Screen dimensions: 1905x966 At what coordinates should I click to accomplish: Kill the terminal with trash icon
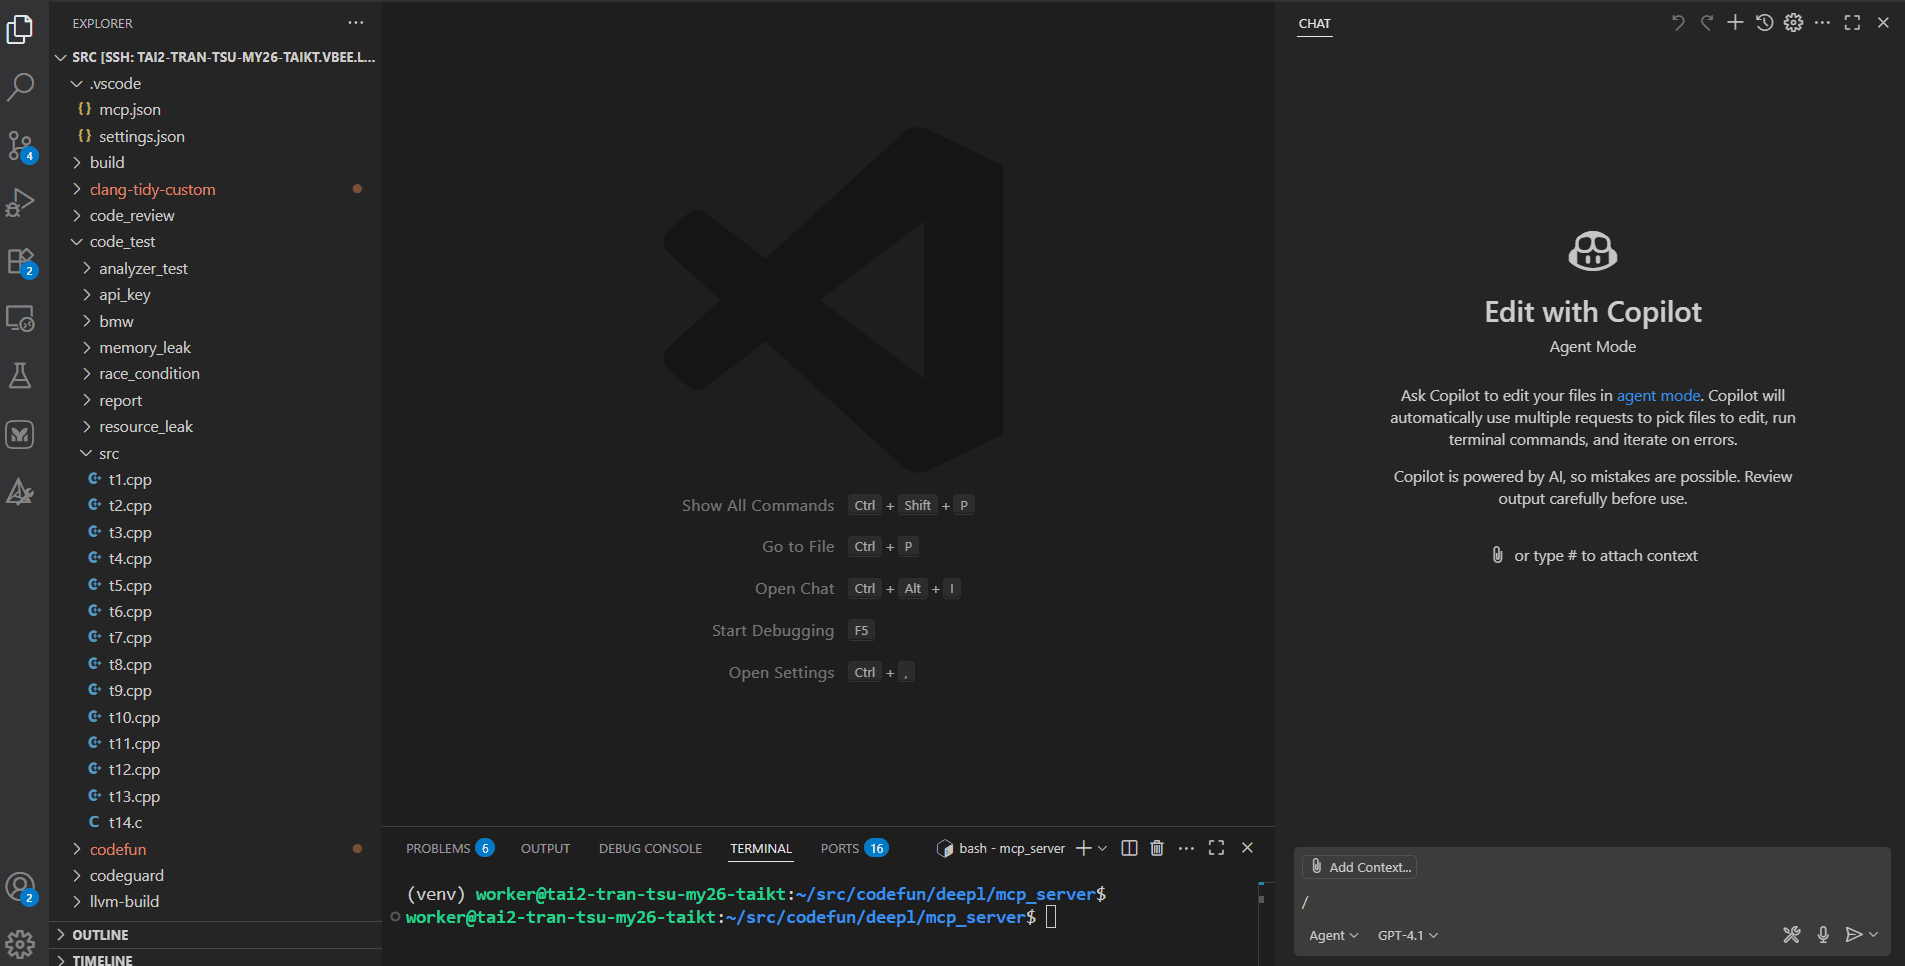pyautogui.click(x=1157, y=848)
